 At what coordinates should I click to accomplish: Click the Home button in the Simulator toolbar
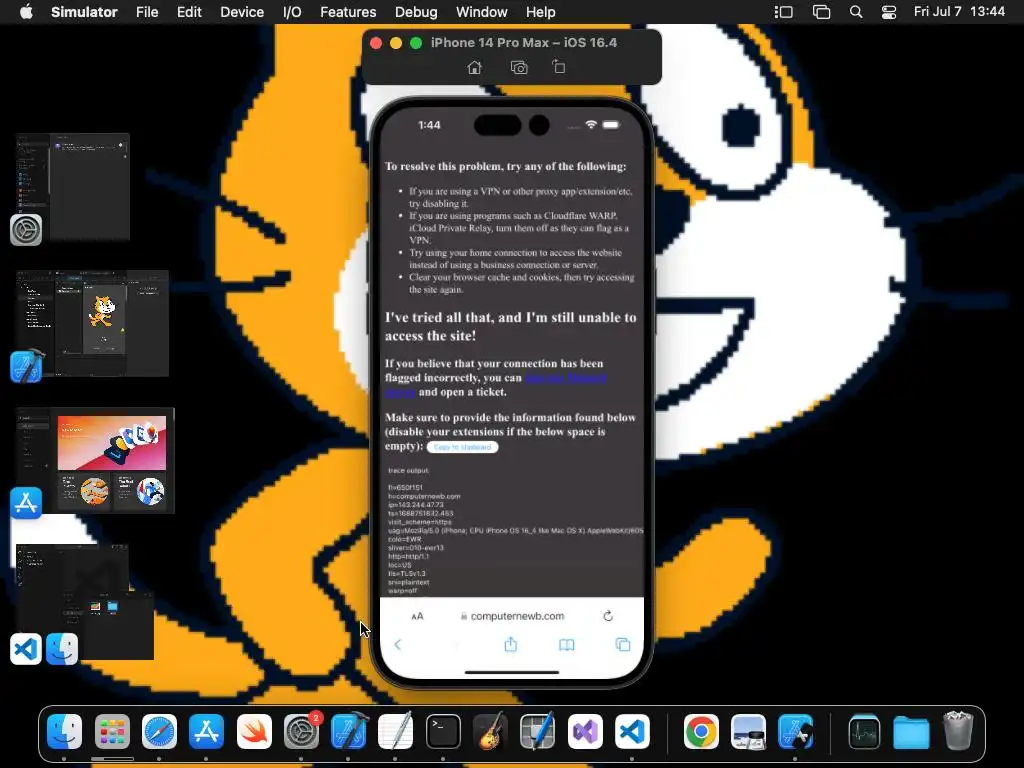475,67
